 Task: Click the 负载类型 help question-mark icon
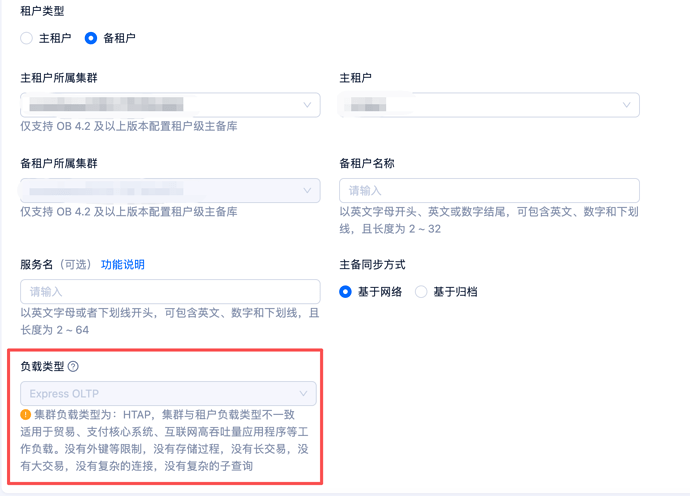(x=73, y=367)
